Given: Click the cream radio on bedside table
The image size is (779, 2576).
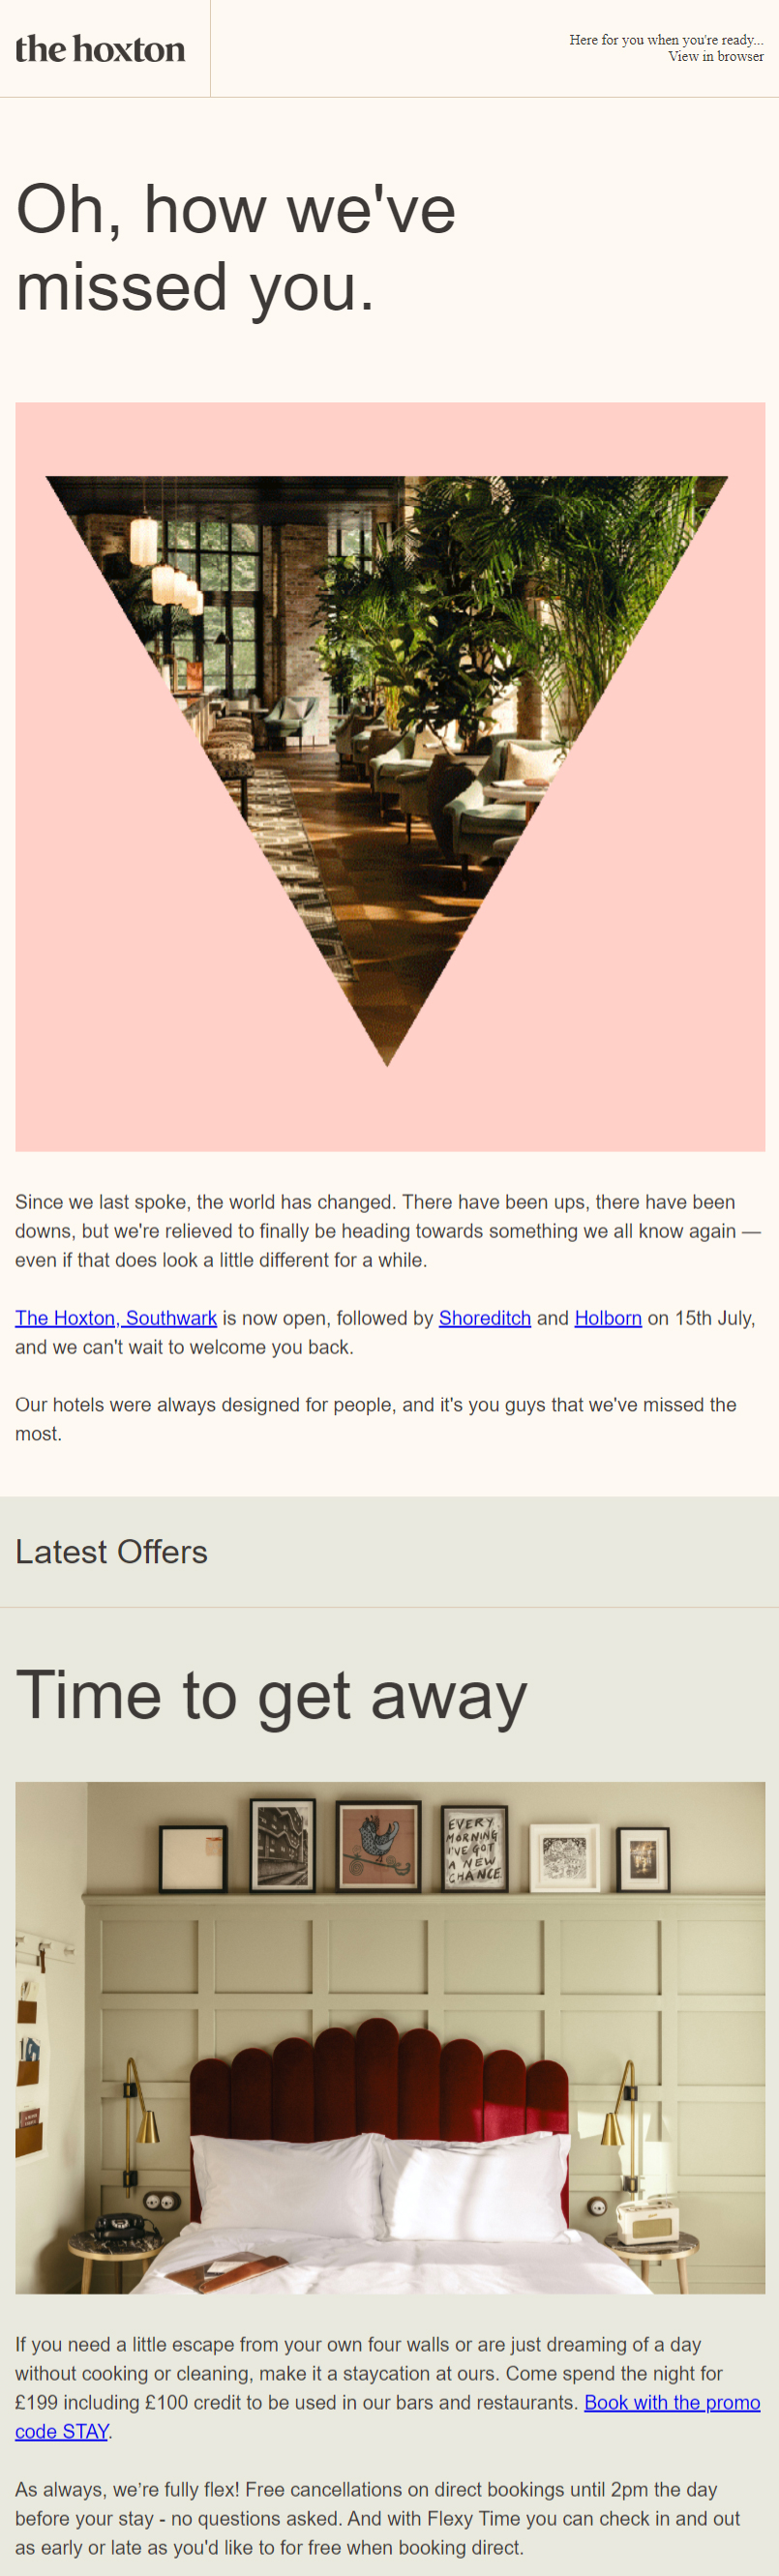Looking at the screenshot, I should [645, 2222].
